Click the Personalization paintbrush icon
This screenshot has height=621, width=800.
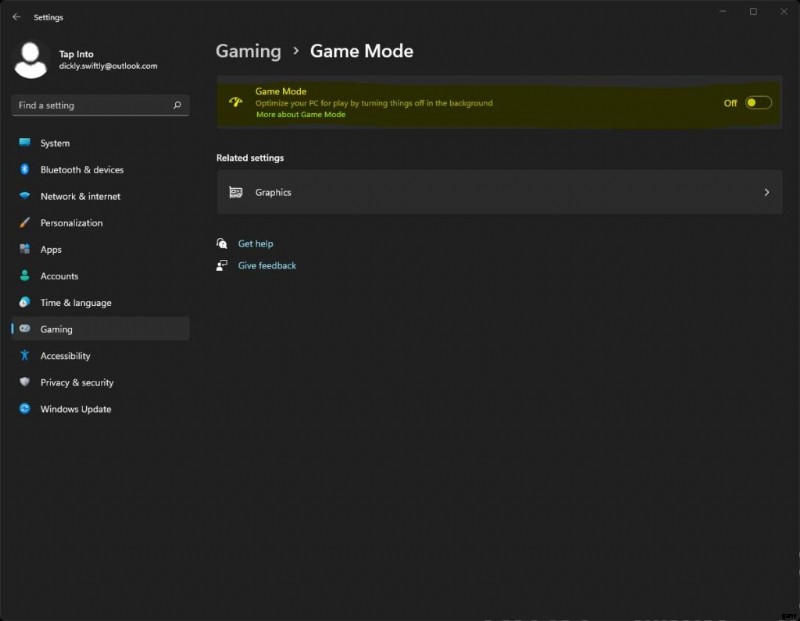tap(24, 222)
